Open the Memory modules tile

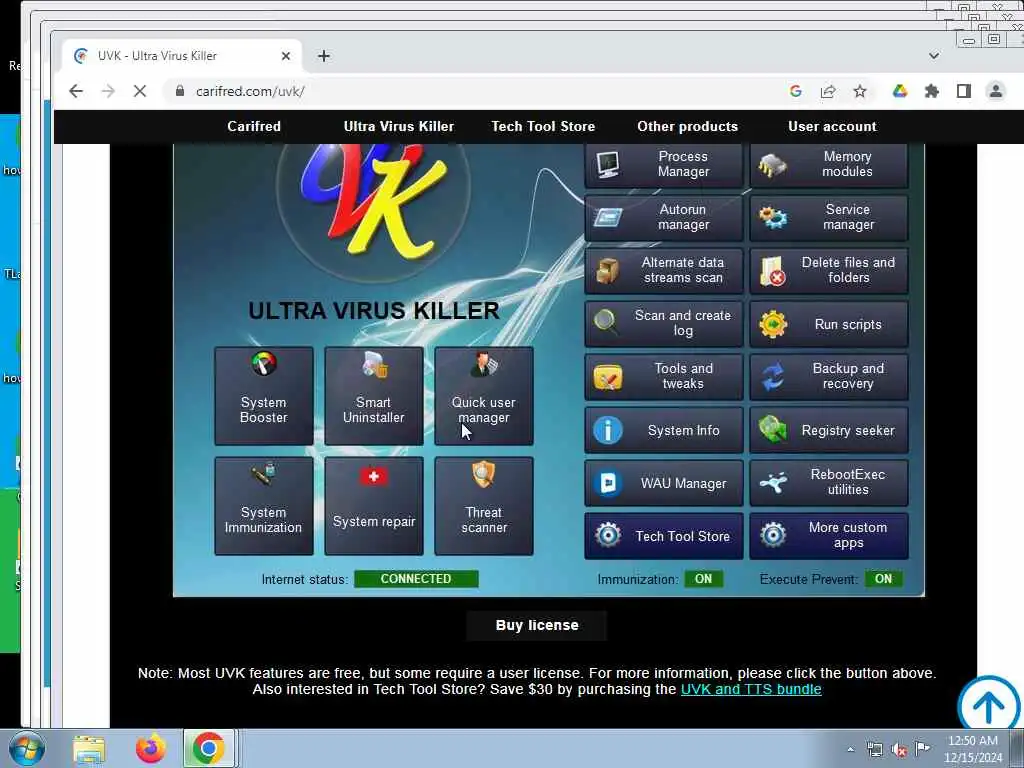click(829, 165)
